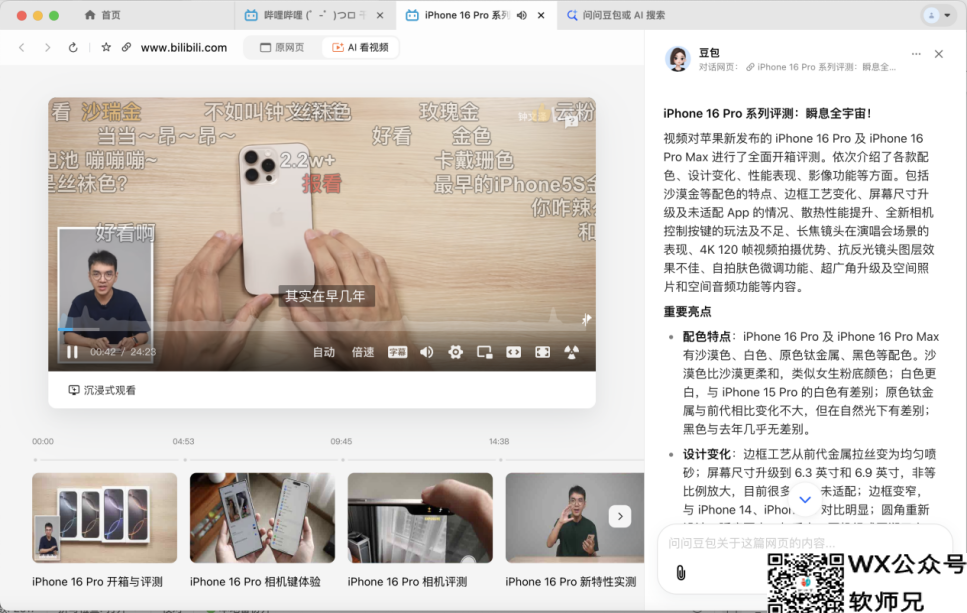Open 倍速 playback speed menu

click(x=363, y=352)
